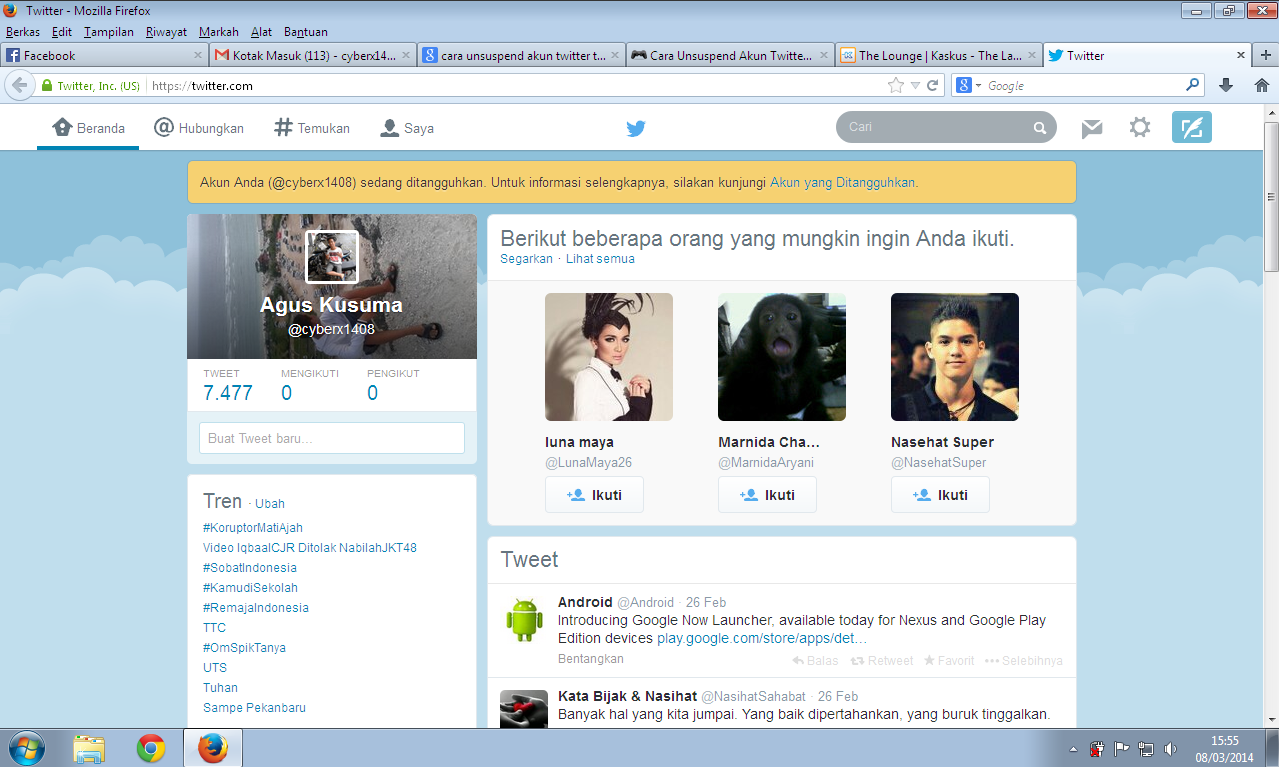Image resolution: width=1279 pixels, height=767 pixels.
Task: Open the Bantuan menu
Action: click(x=305, y=32)
